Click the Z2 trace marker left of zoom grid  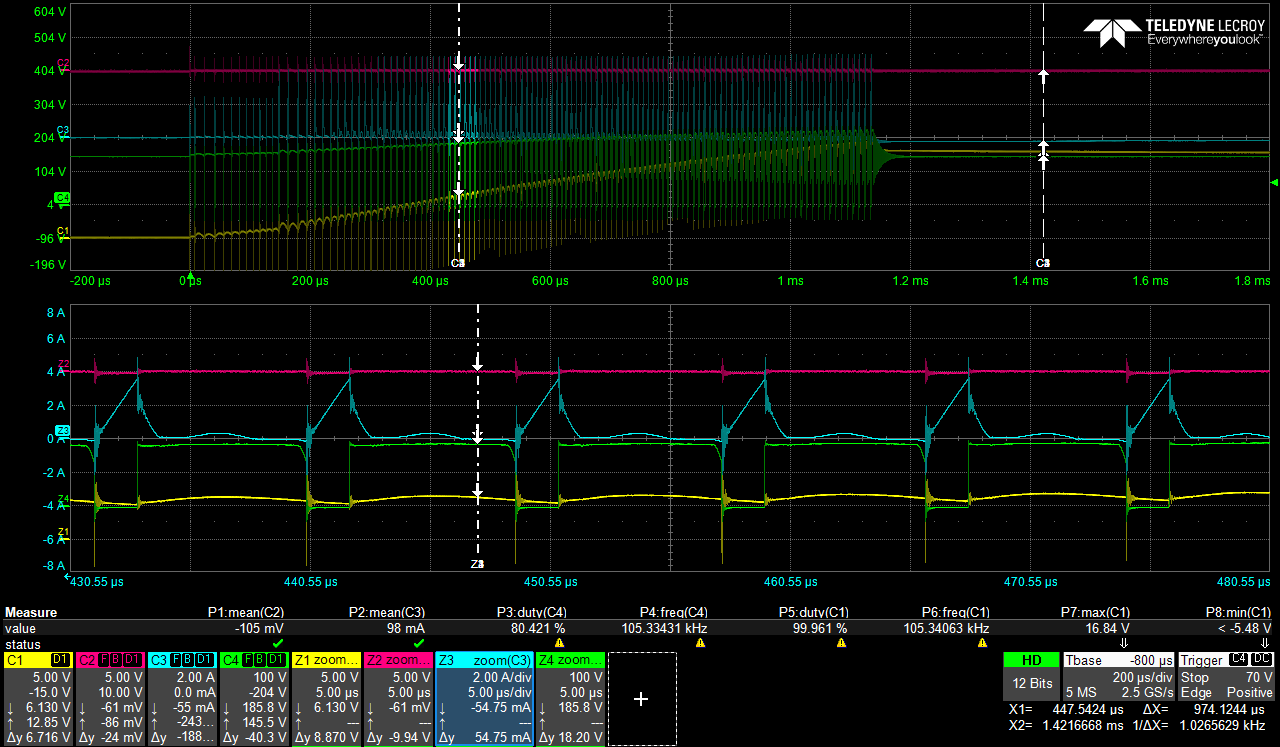[63, 364]
